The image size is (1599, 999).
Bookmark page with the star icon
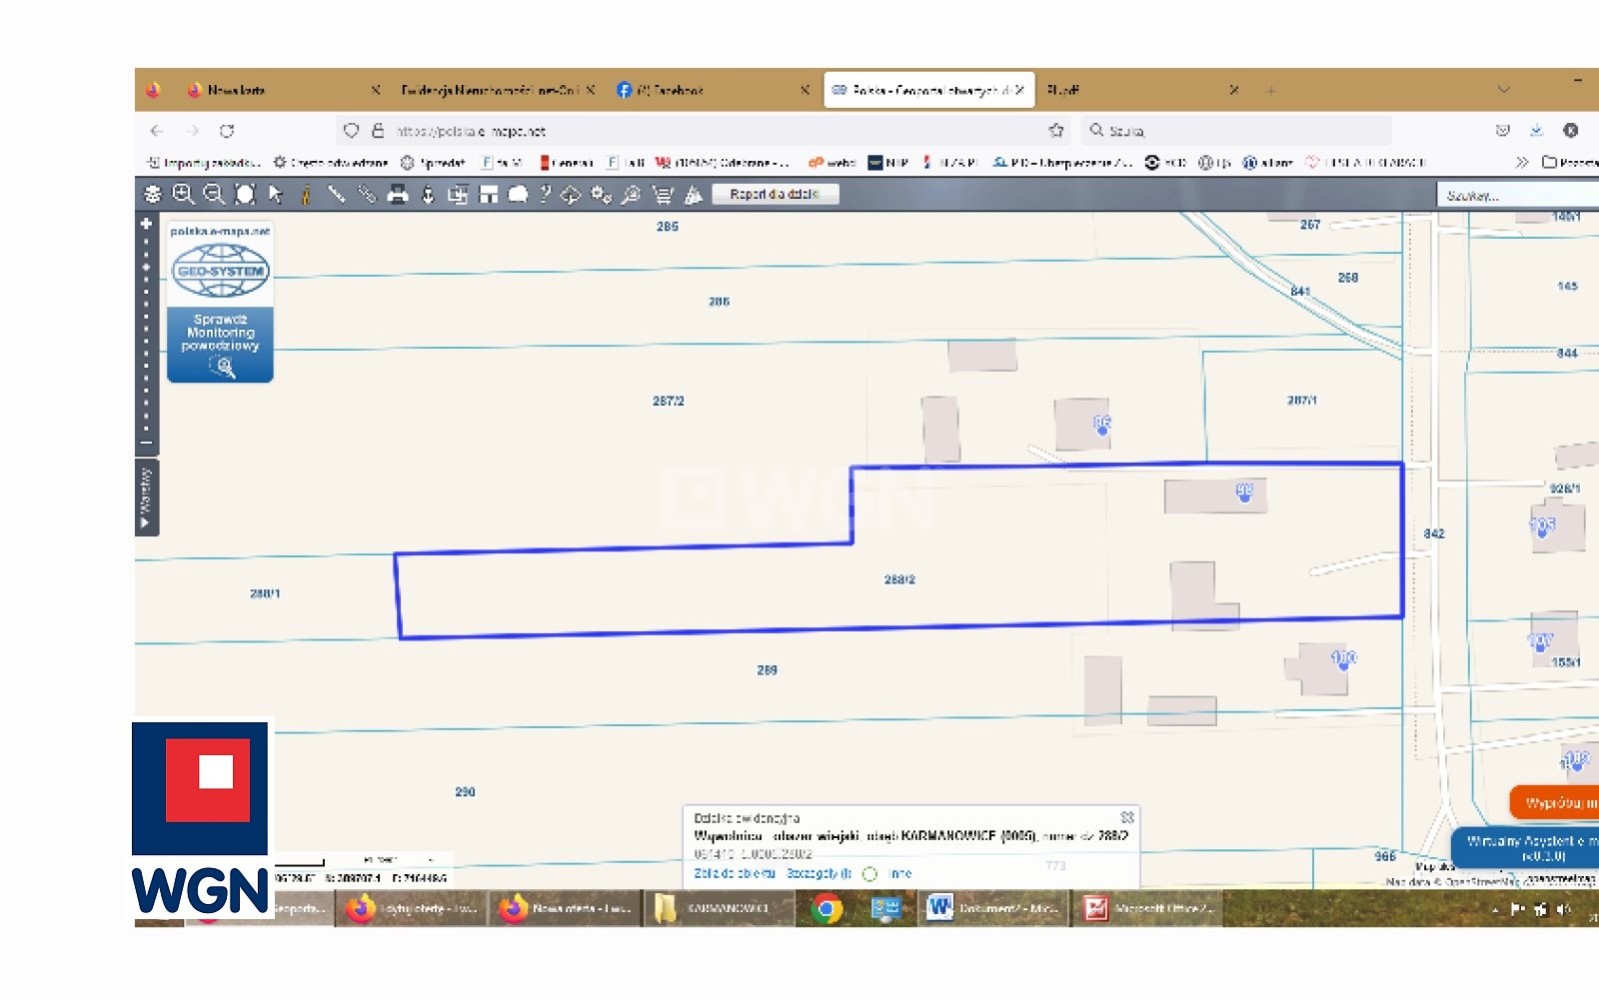click(1056, 131)
